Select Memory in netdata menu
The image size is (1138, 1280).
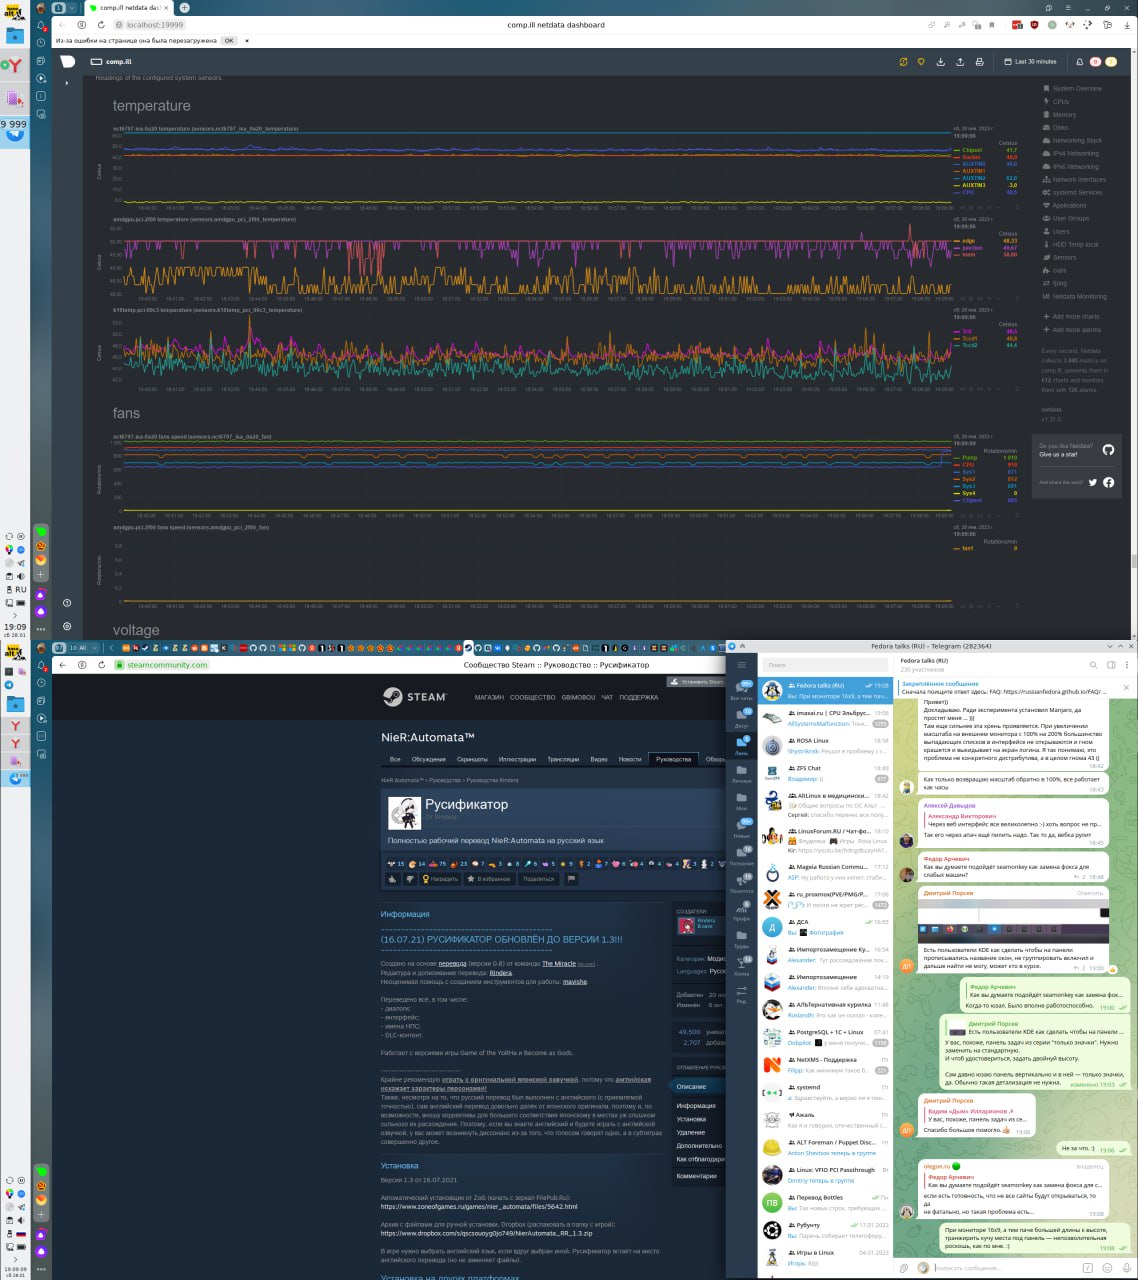coord(1058,115)
